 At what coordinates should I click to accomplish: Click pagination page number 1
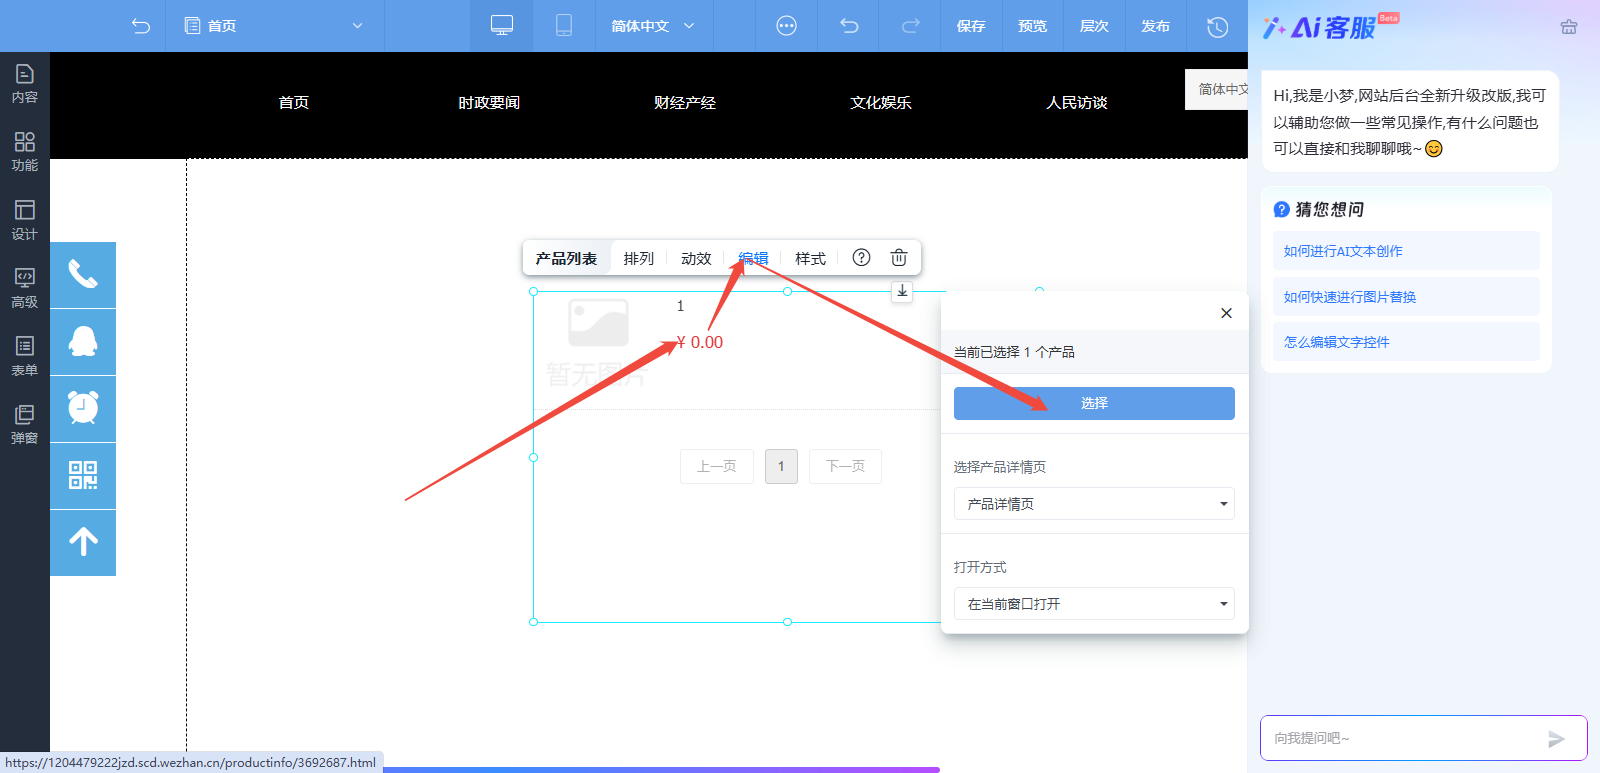[x=781, y=466]
